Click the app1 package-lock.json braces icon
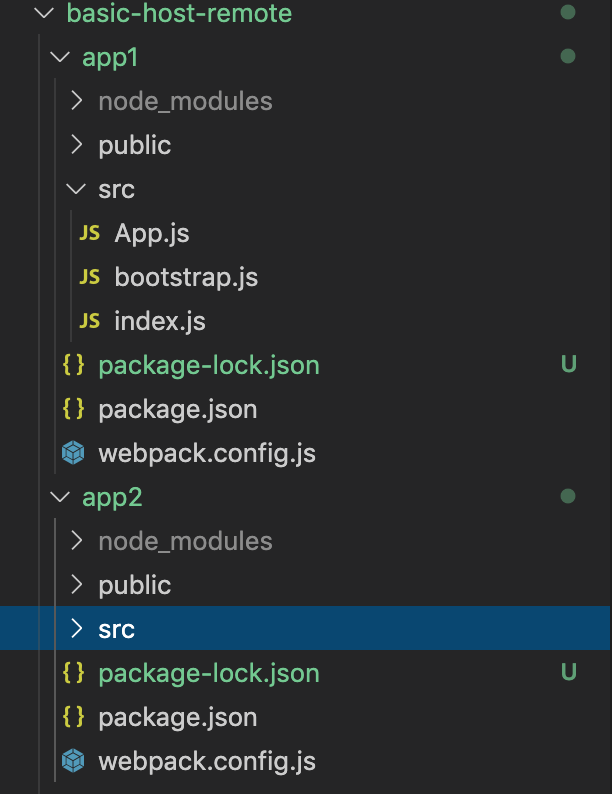Screen dimensions: 612x794 74,366
